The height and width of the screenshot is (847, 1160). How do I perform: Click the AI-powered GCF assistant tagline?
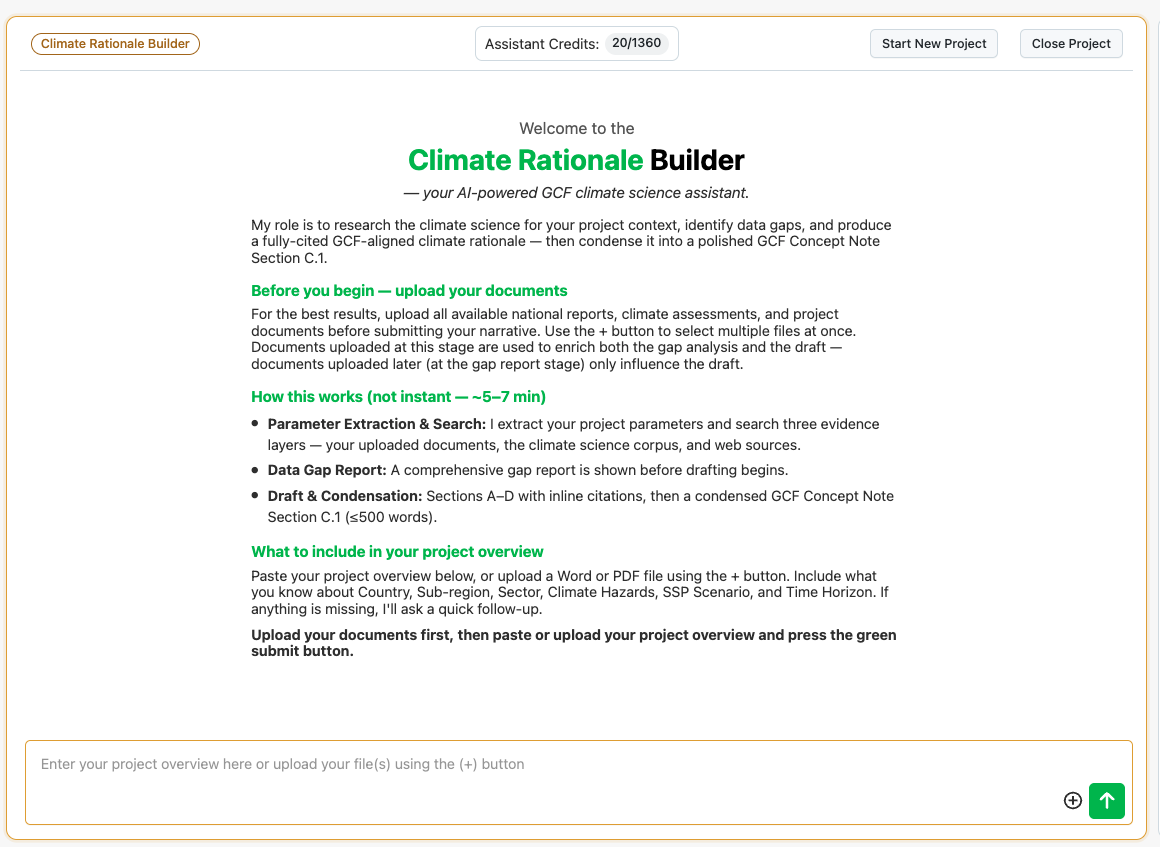pos(576,193)
